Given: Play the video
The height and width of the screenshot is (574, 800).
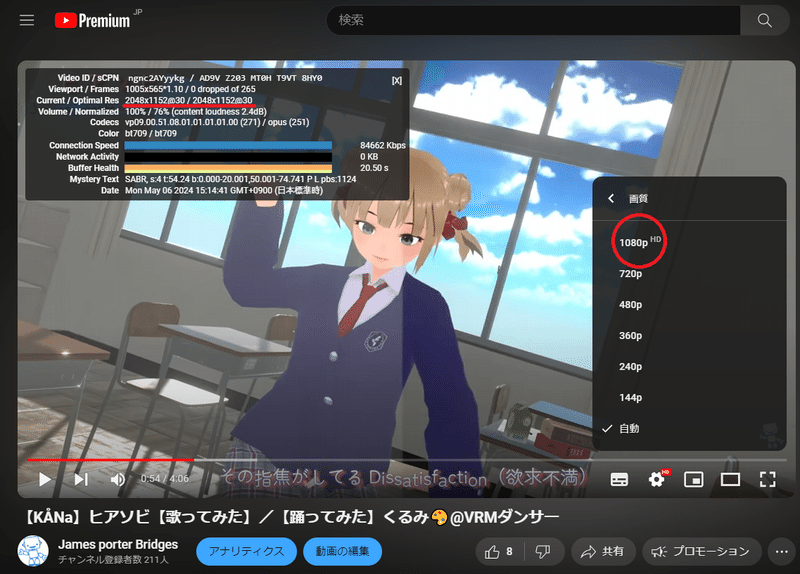Looking at the screenshot, I should coord(45,479).
